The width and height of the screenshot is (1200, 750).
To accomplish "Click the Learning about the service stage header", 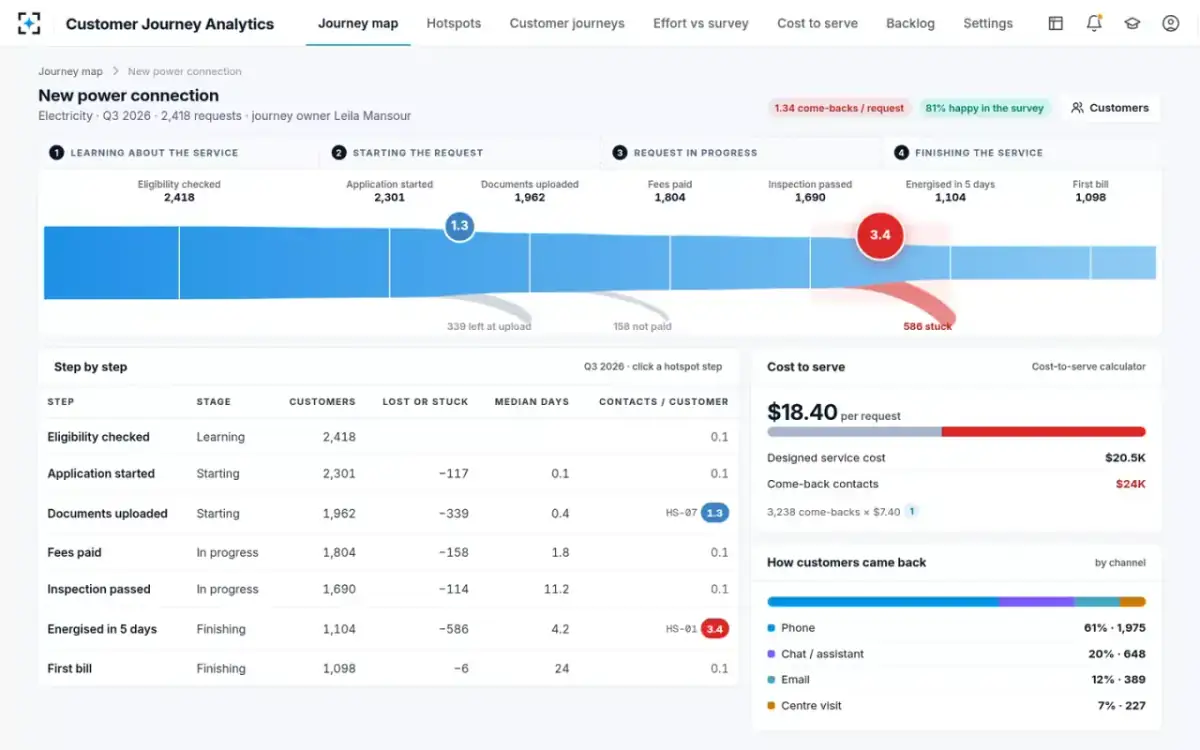I will click(x=180, y=153).
